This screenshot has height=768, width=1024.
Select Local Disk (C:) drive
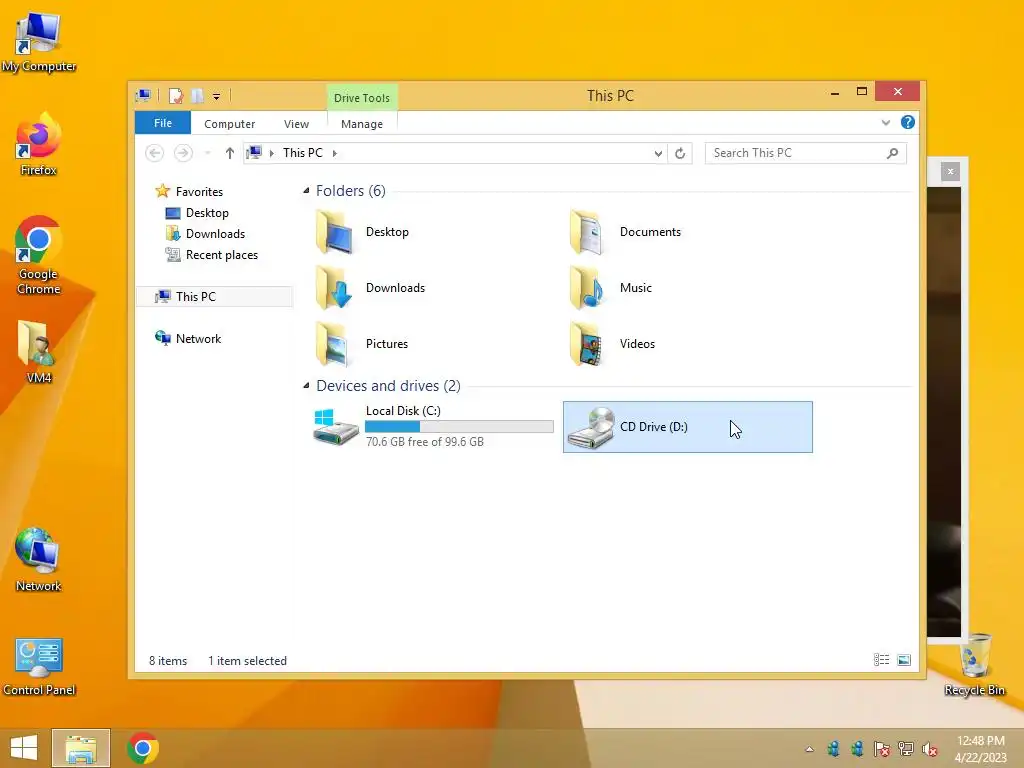point(433,426)
